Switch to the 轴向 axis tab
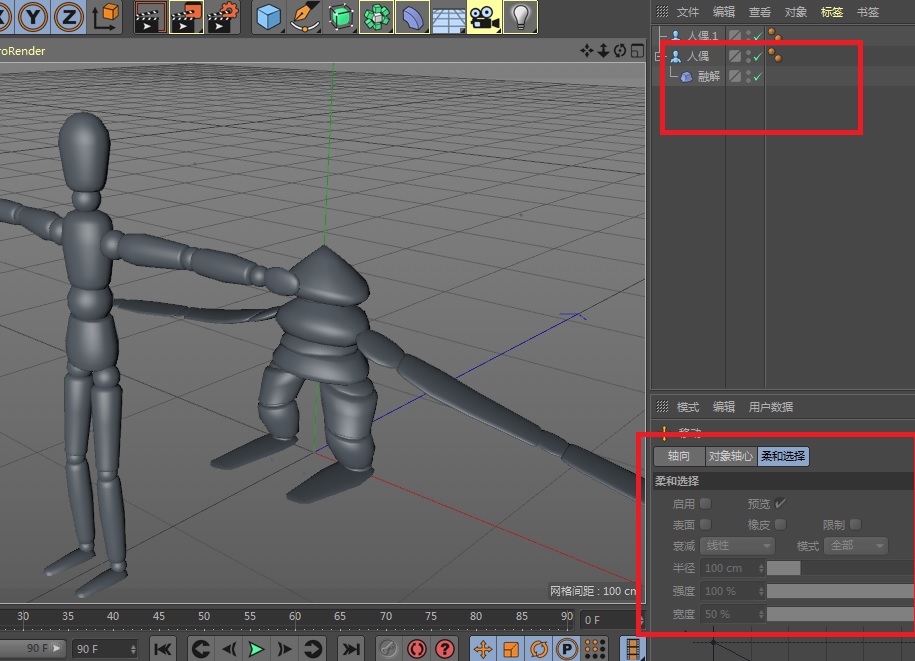The width and height of the screenshot is (915, 661). [x=679, y=456]
